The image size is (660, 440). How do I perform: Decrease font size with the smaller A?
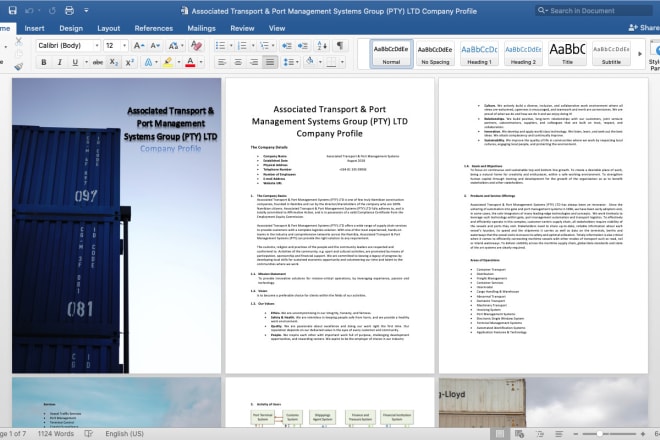pyautogui.click(x=155, y=45)
